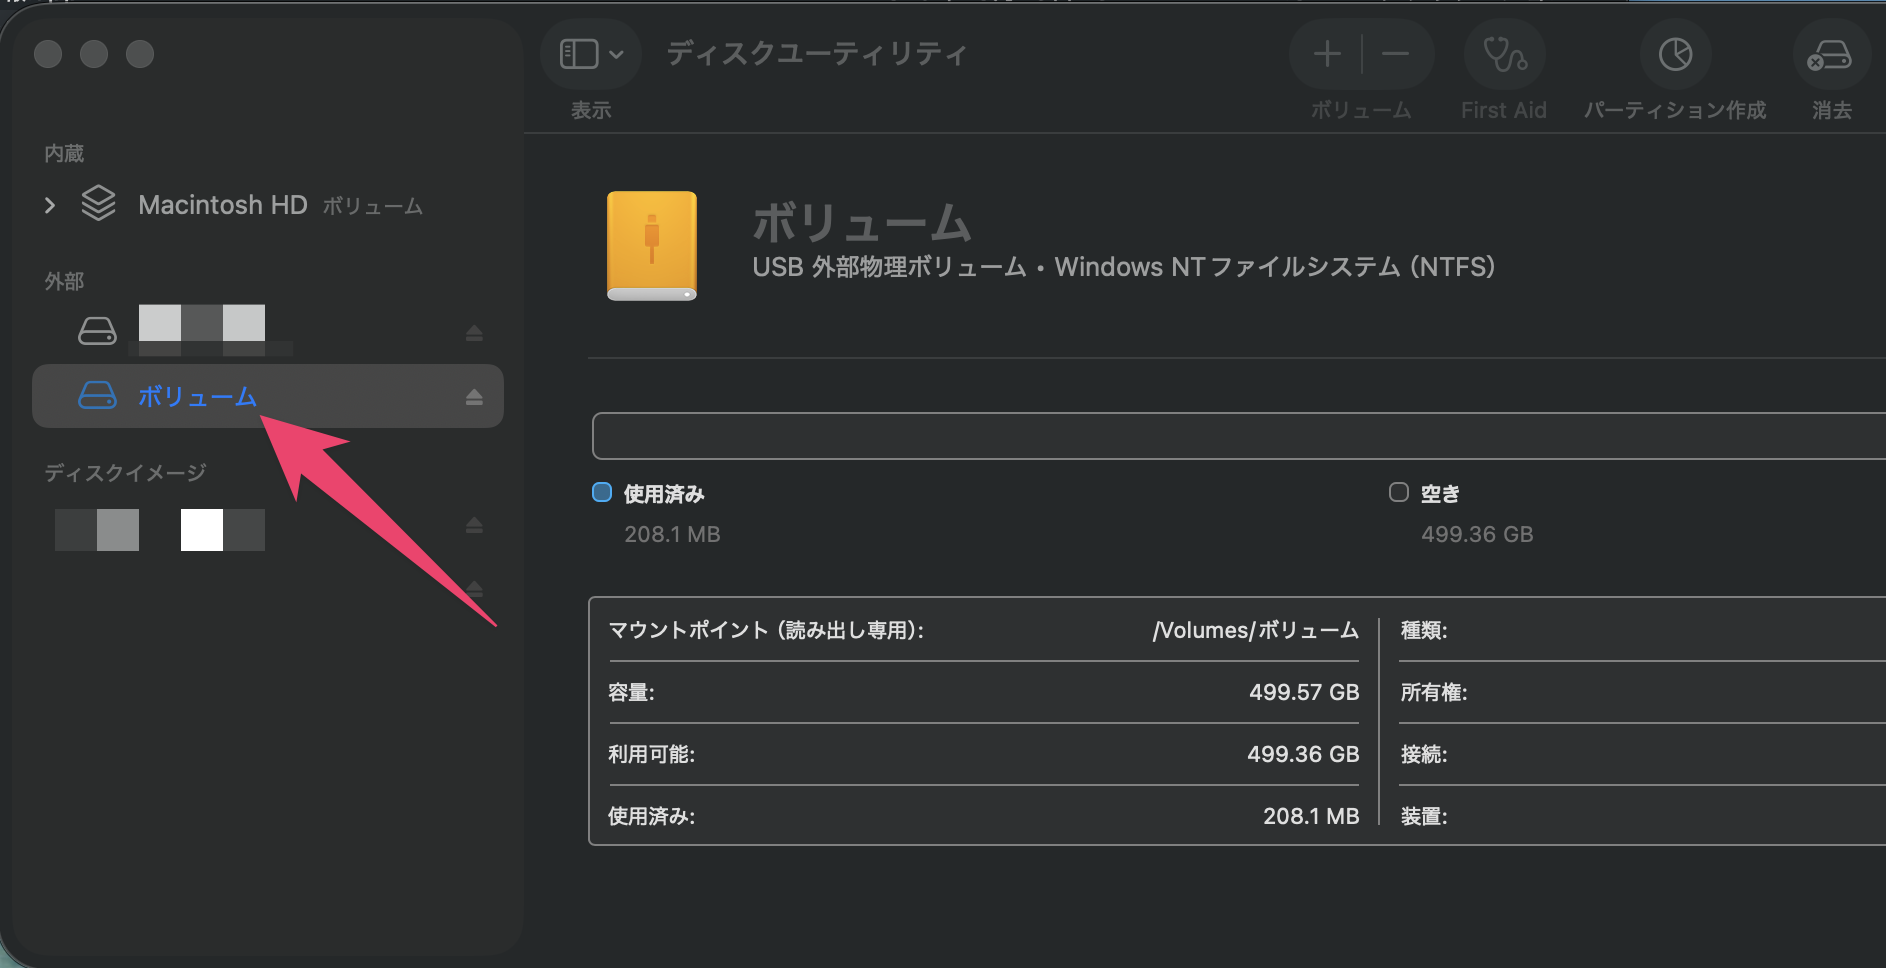Select the ボリューム sidebar entry

tap(197, 396)
